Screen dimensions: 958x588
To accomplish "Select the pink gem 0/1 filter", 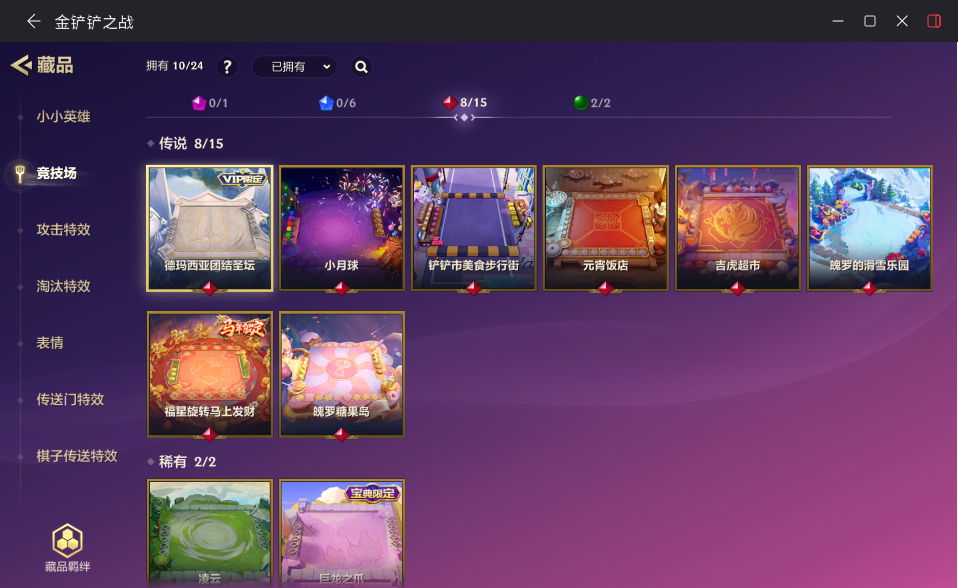I will (x=210, y=103).
